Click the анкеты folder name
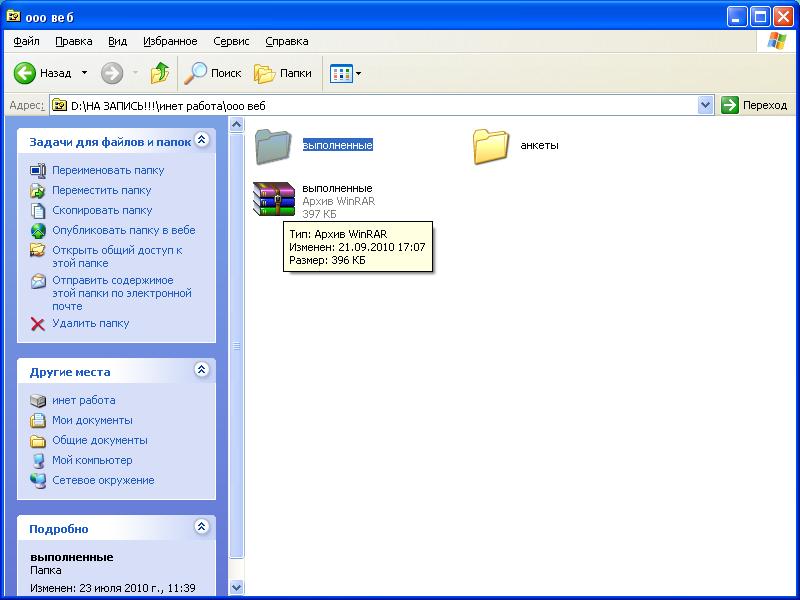The width and height of the screenshot is (800, 600). 539,145
